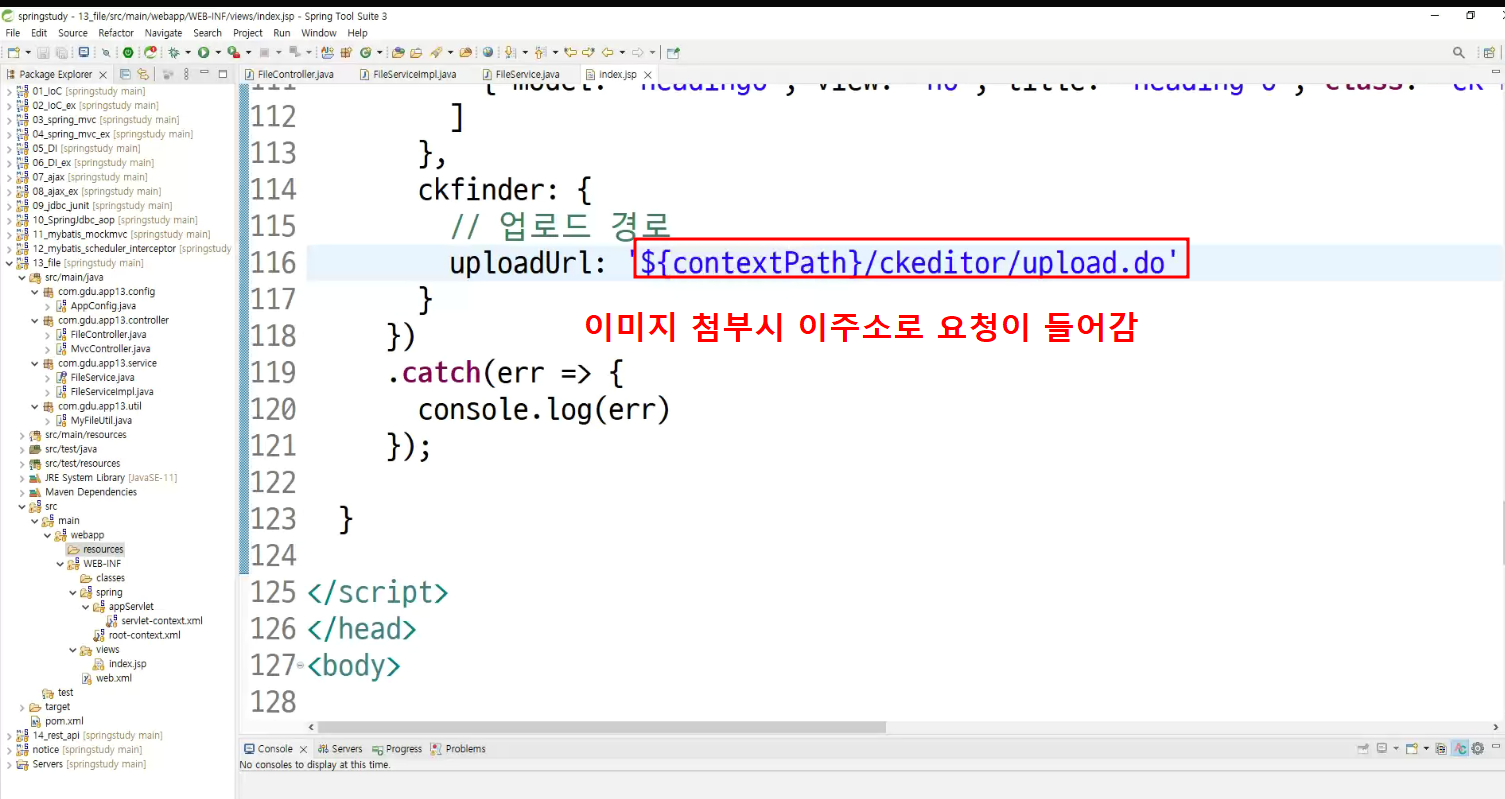
Task: Click the Display Selected Console monitor icon
Action: (x=1382, y=748)
